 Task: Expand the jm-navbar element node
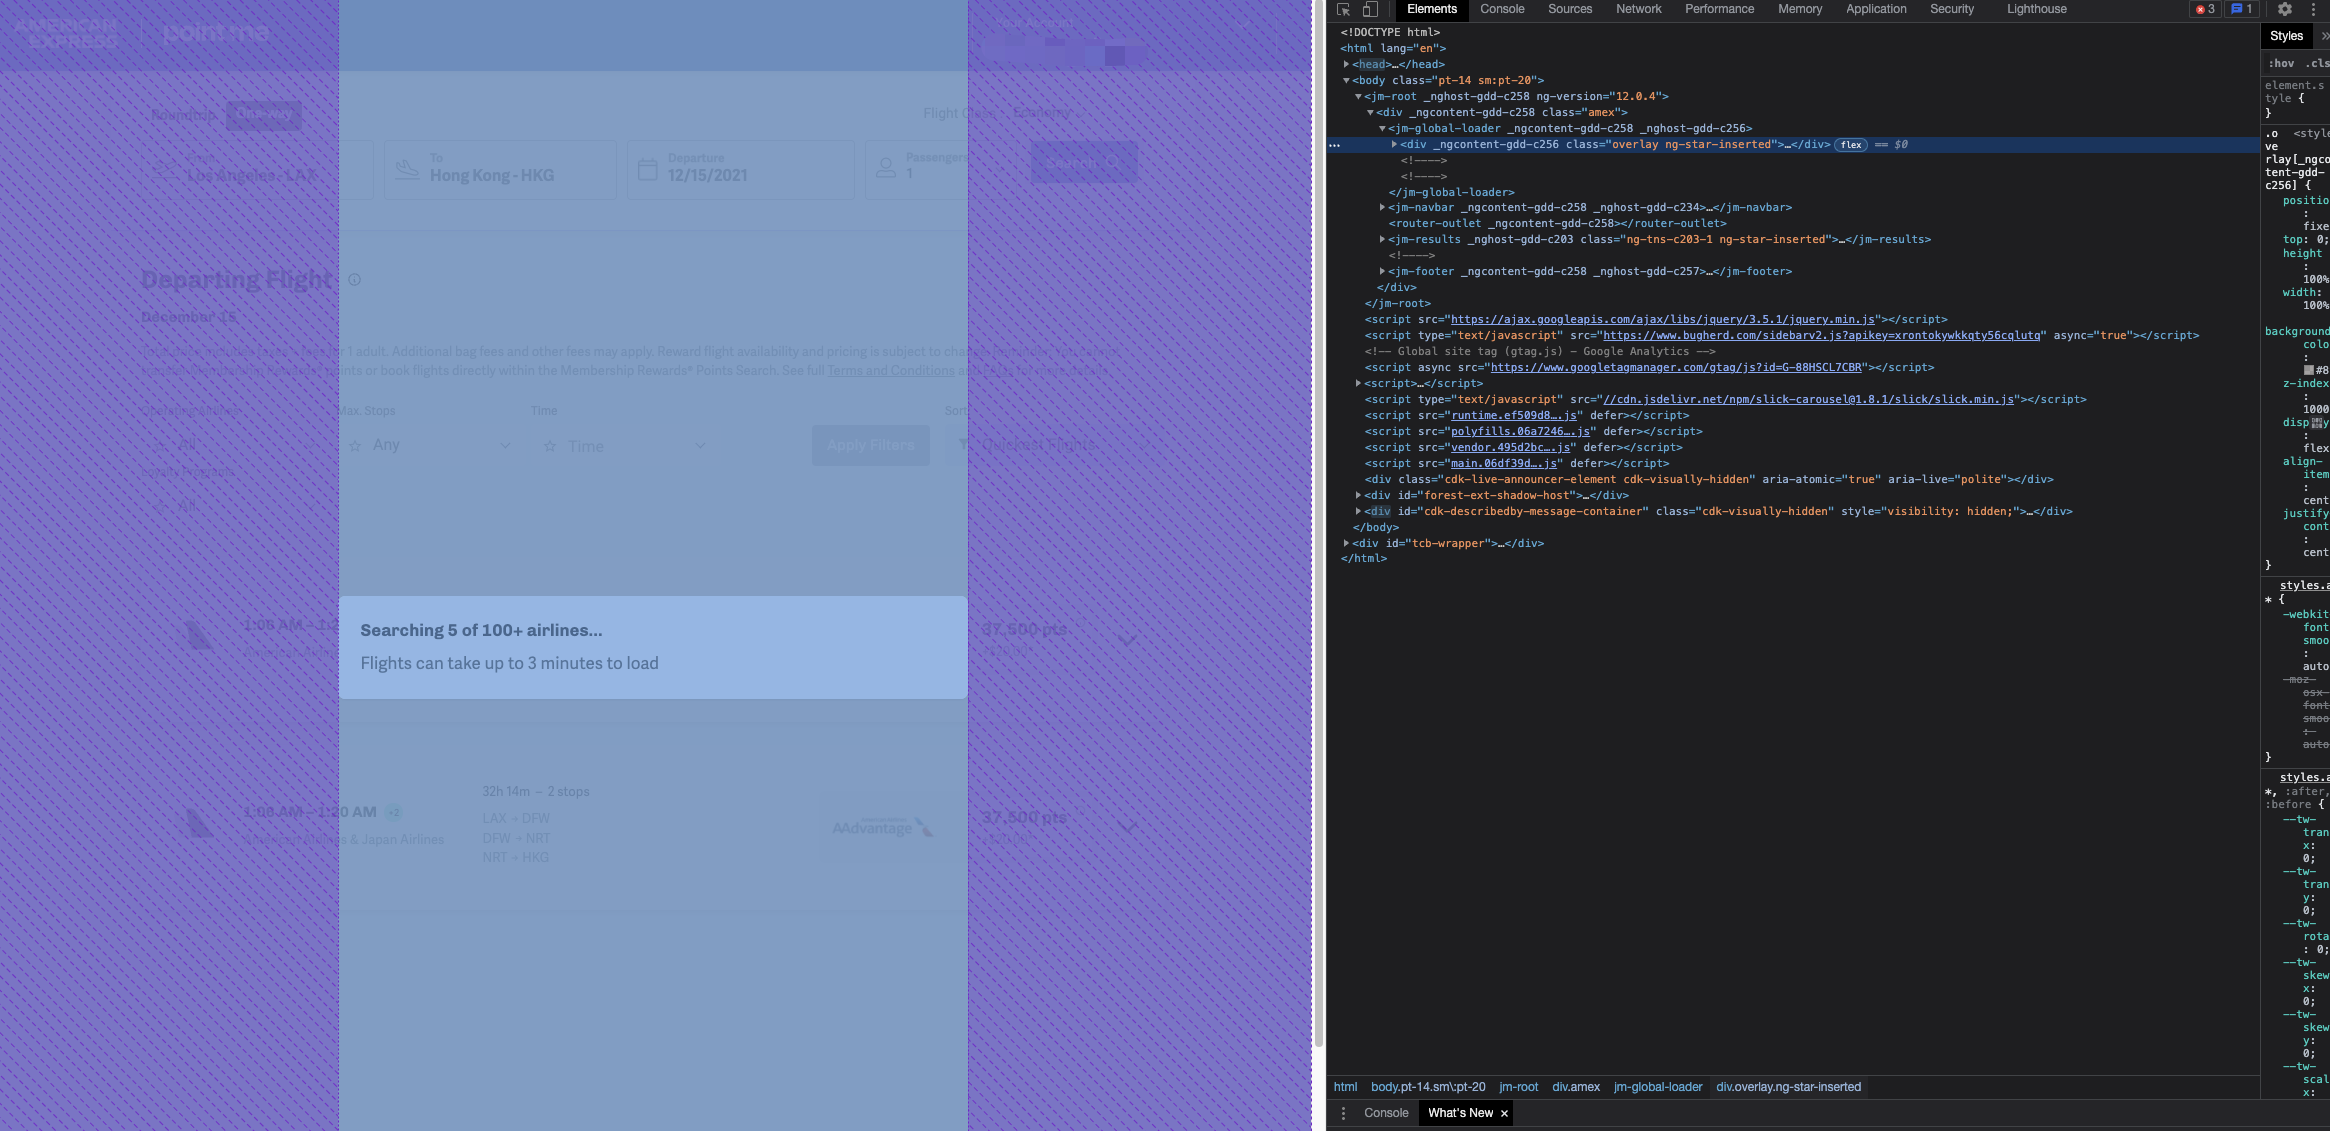tap(1382, 208)
